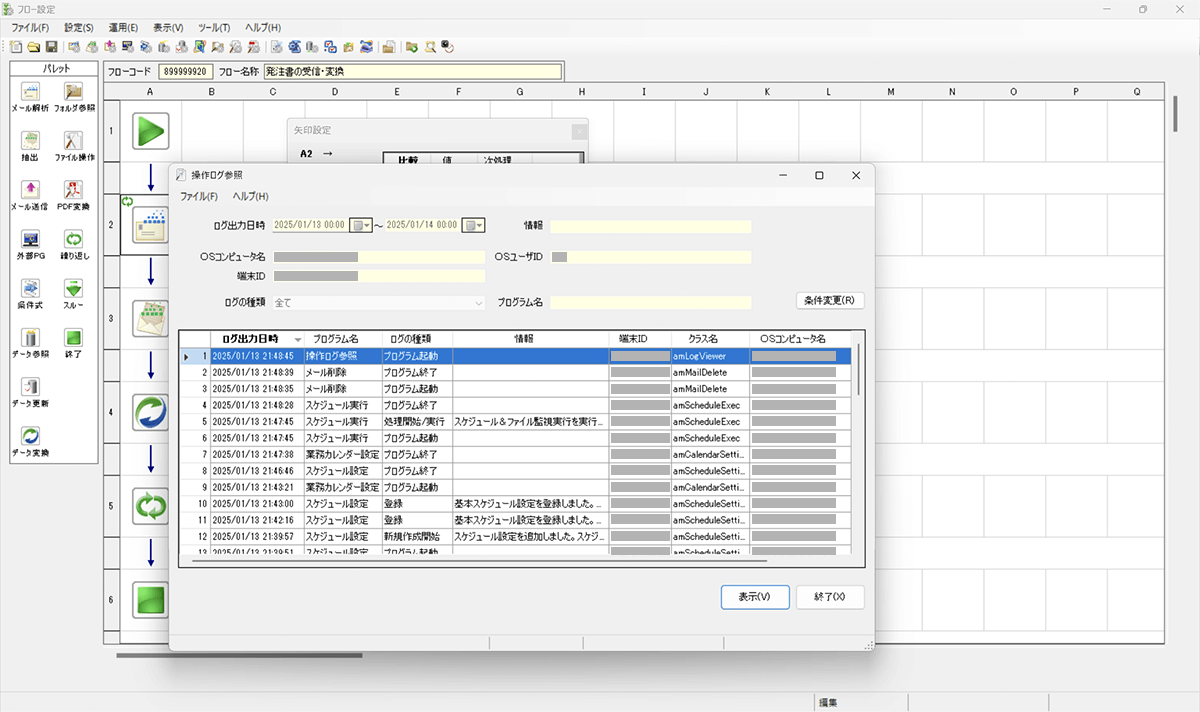Click the 繰り返し loop palette icon

[74, 240]
